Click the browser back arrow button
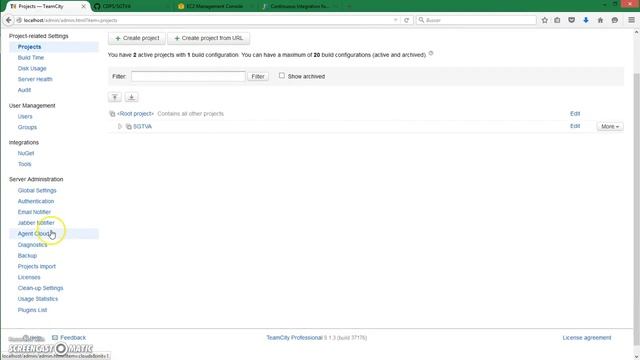640x360 pixels. pos(9,20)
